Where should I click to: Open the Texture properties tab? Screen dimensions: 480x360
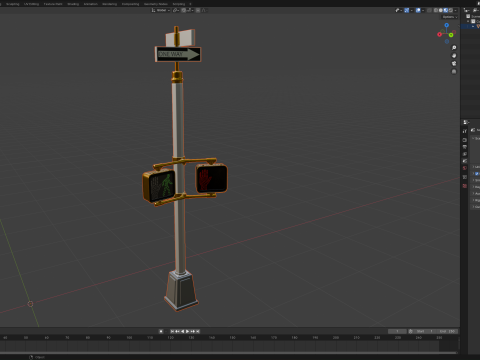(465, 186)
